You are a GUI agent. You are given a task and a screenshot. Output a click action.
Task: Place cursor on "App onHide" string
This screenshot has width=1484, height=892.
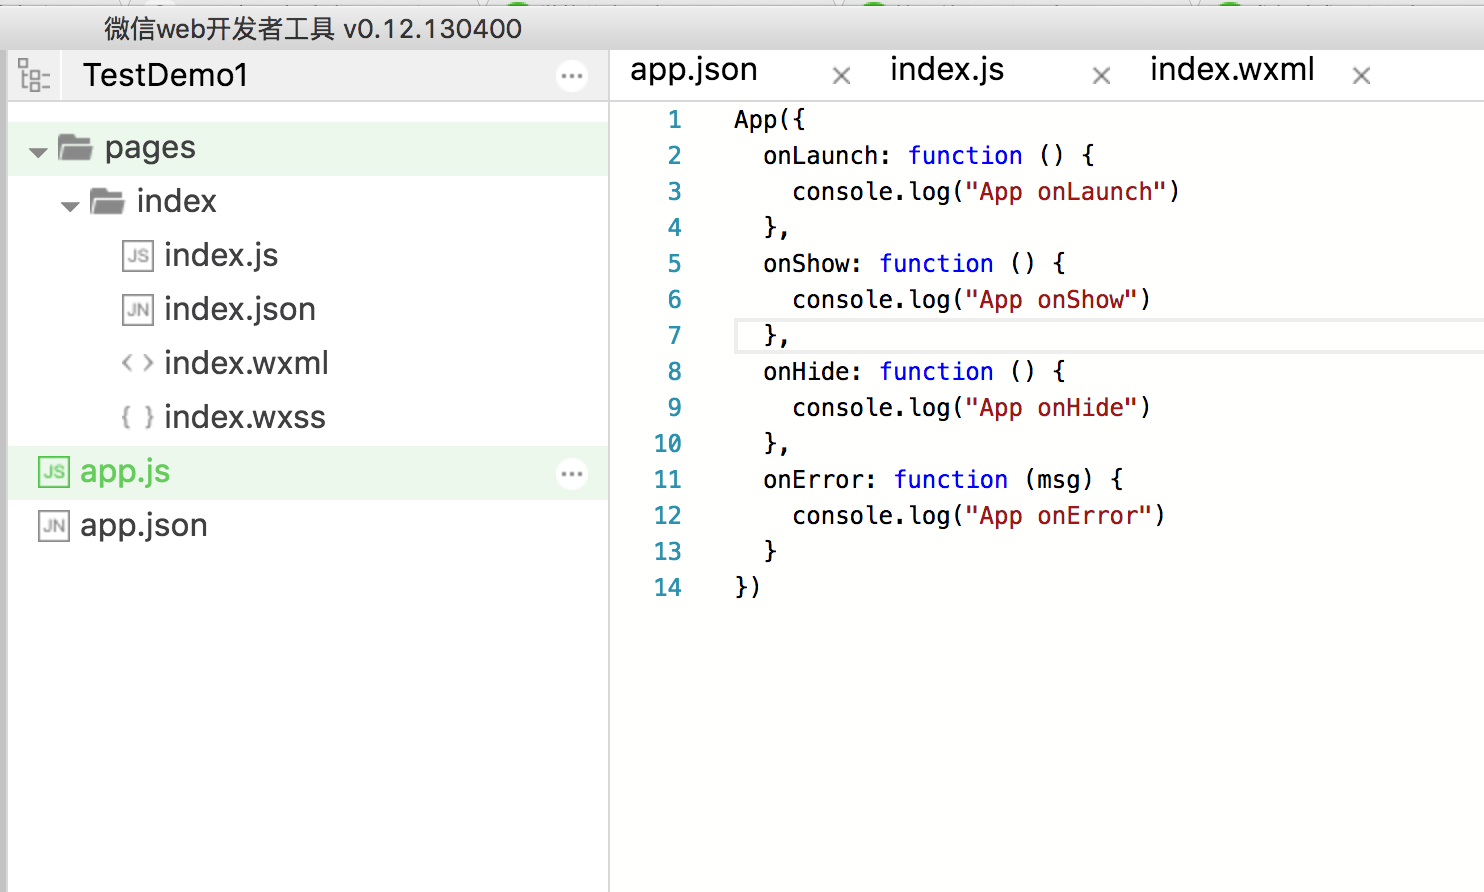[x=1051, y=408]
